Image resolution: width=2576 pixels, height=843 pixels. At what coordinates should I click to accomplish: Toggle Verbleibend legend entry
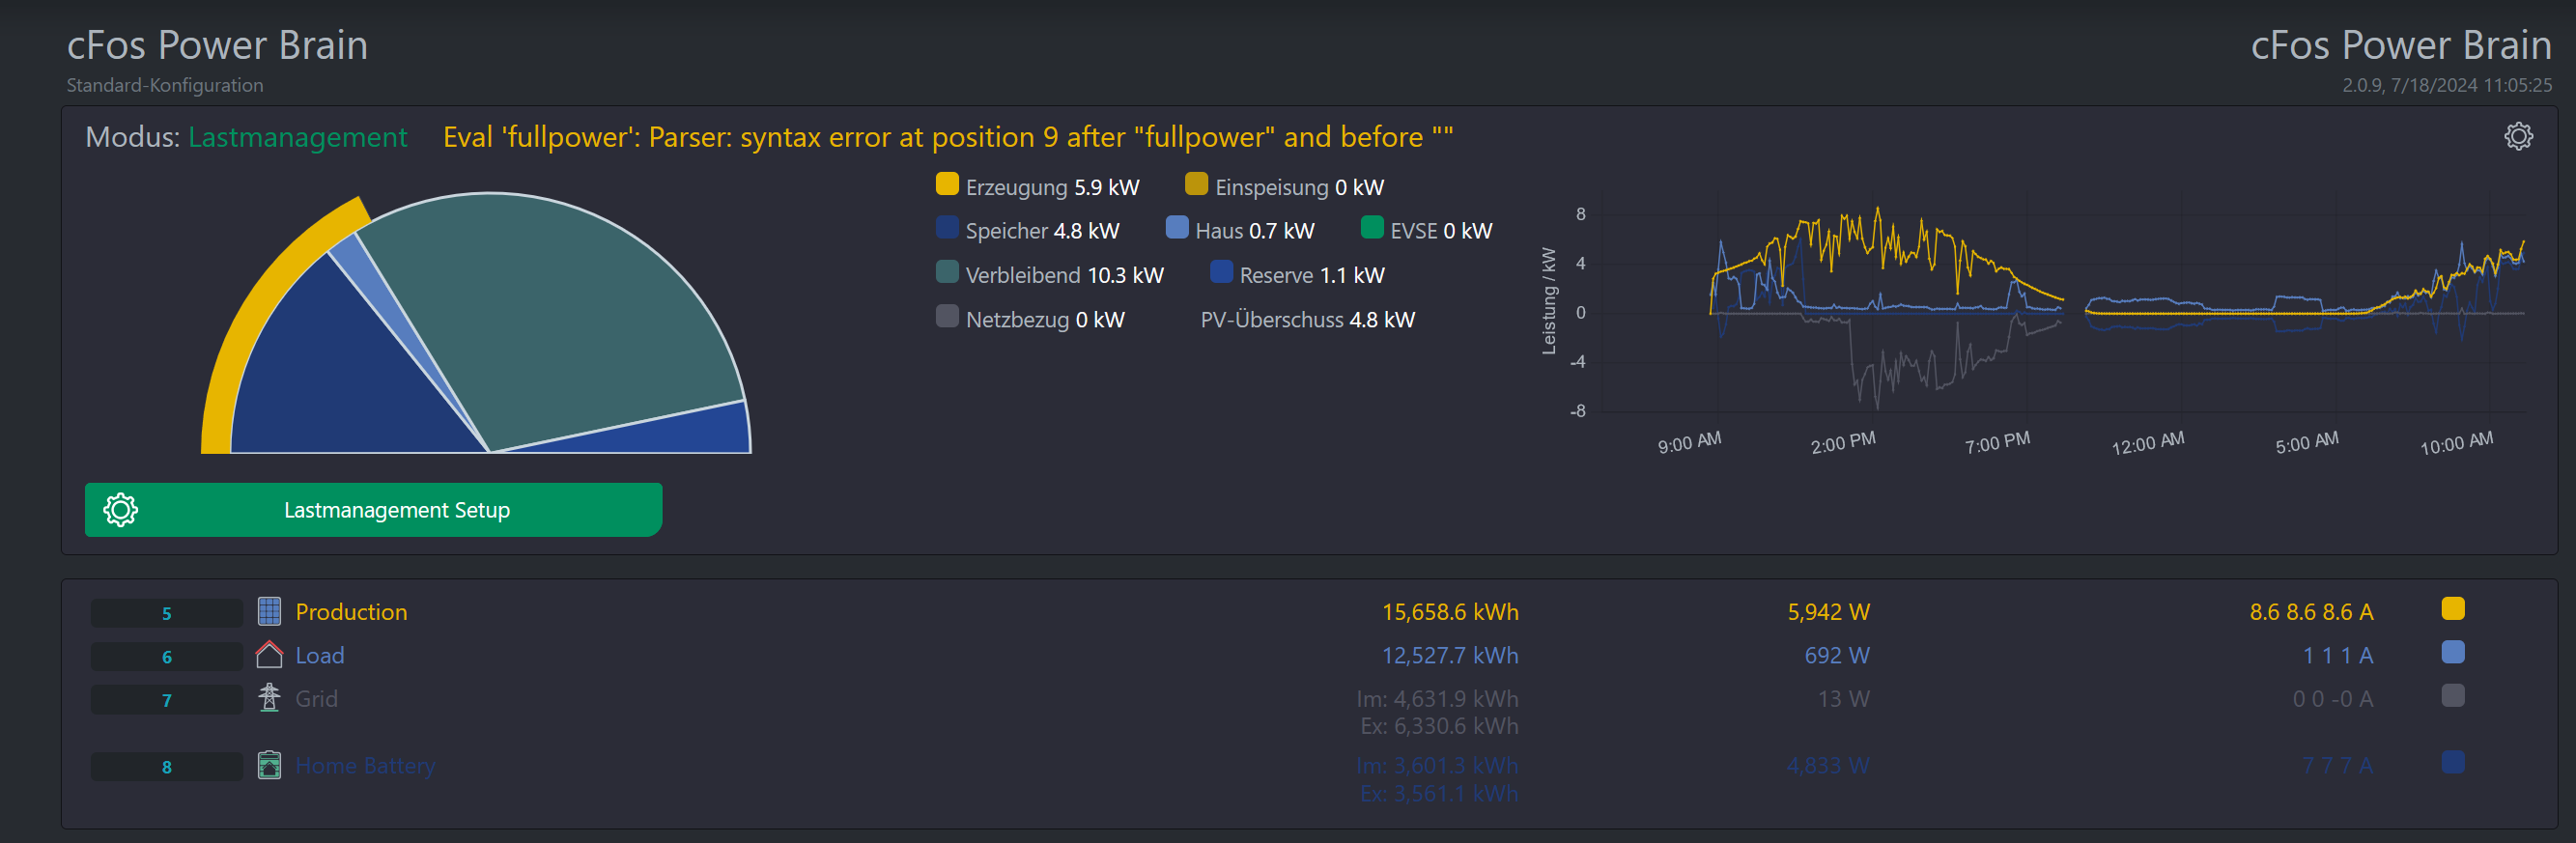(x=1049, y=275)
